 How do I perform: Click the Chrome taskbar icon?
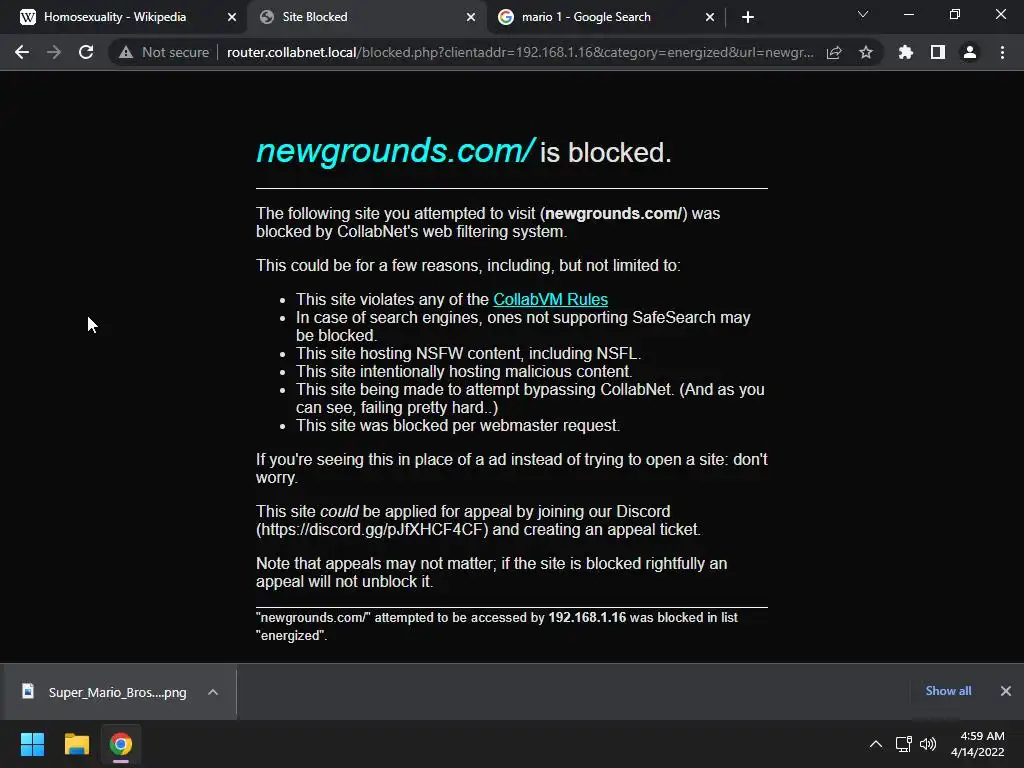point(121,744)
